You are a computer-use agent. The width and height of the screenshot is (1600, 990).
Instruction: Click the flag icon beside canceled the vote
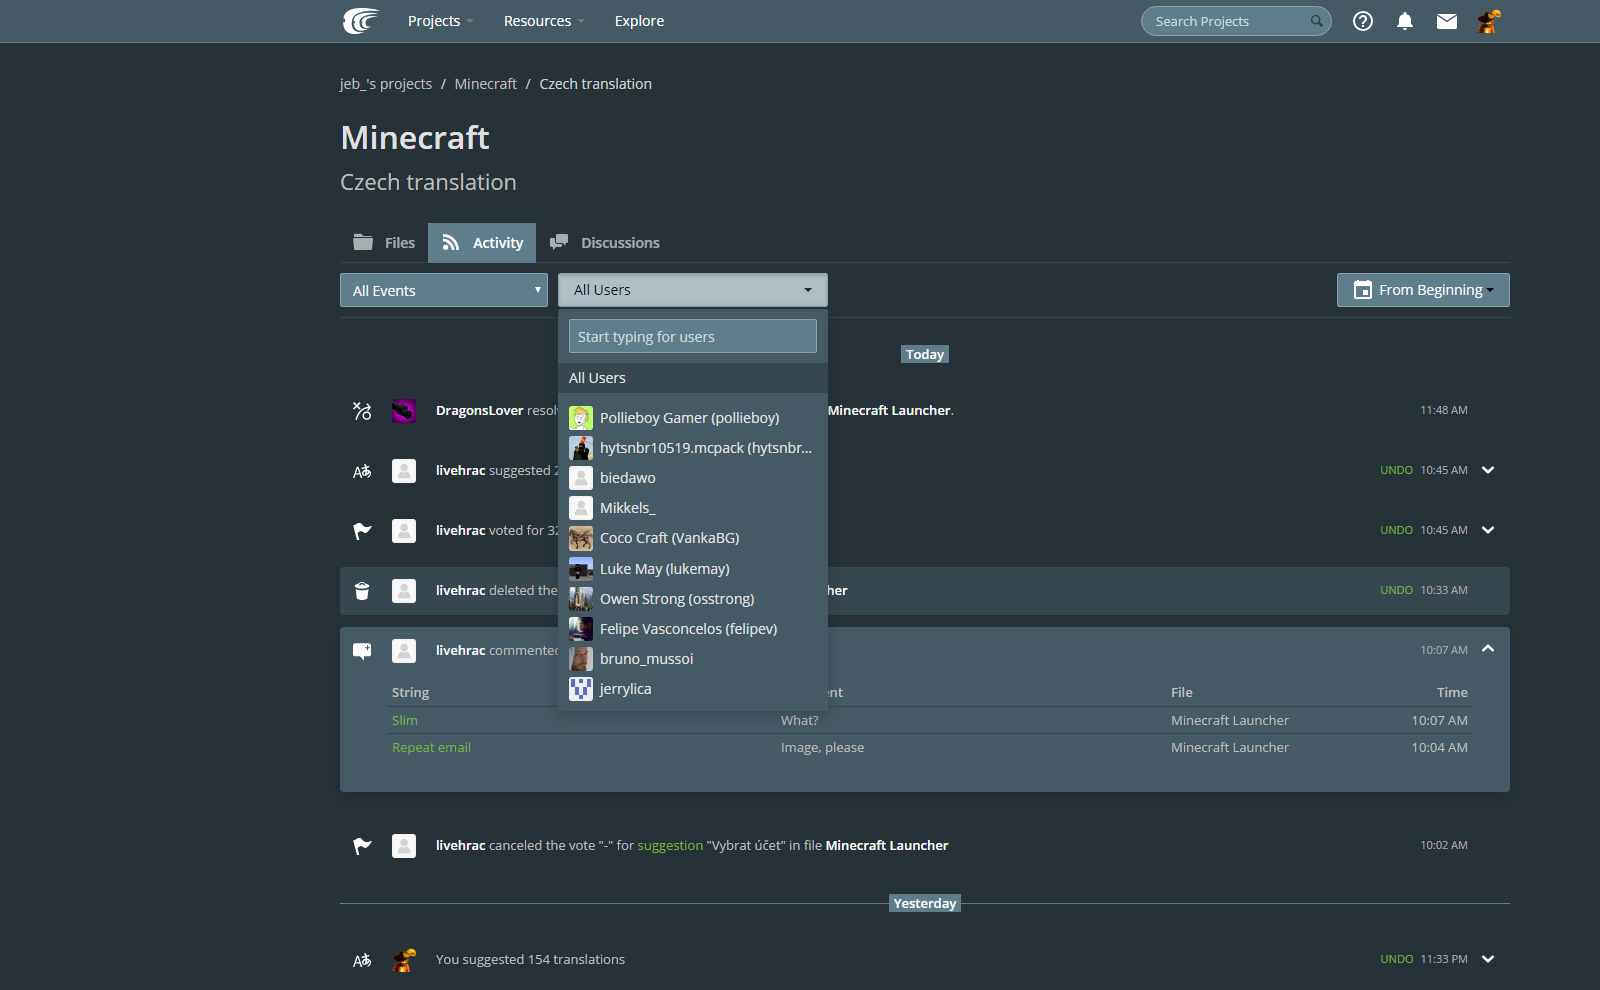[362, 846]
